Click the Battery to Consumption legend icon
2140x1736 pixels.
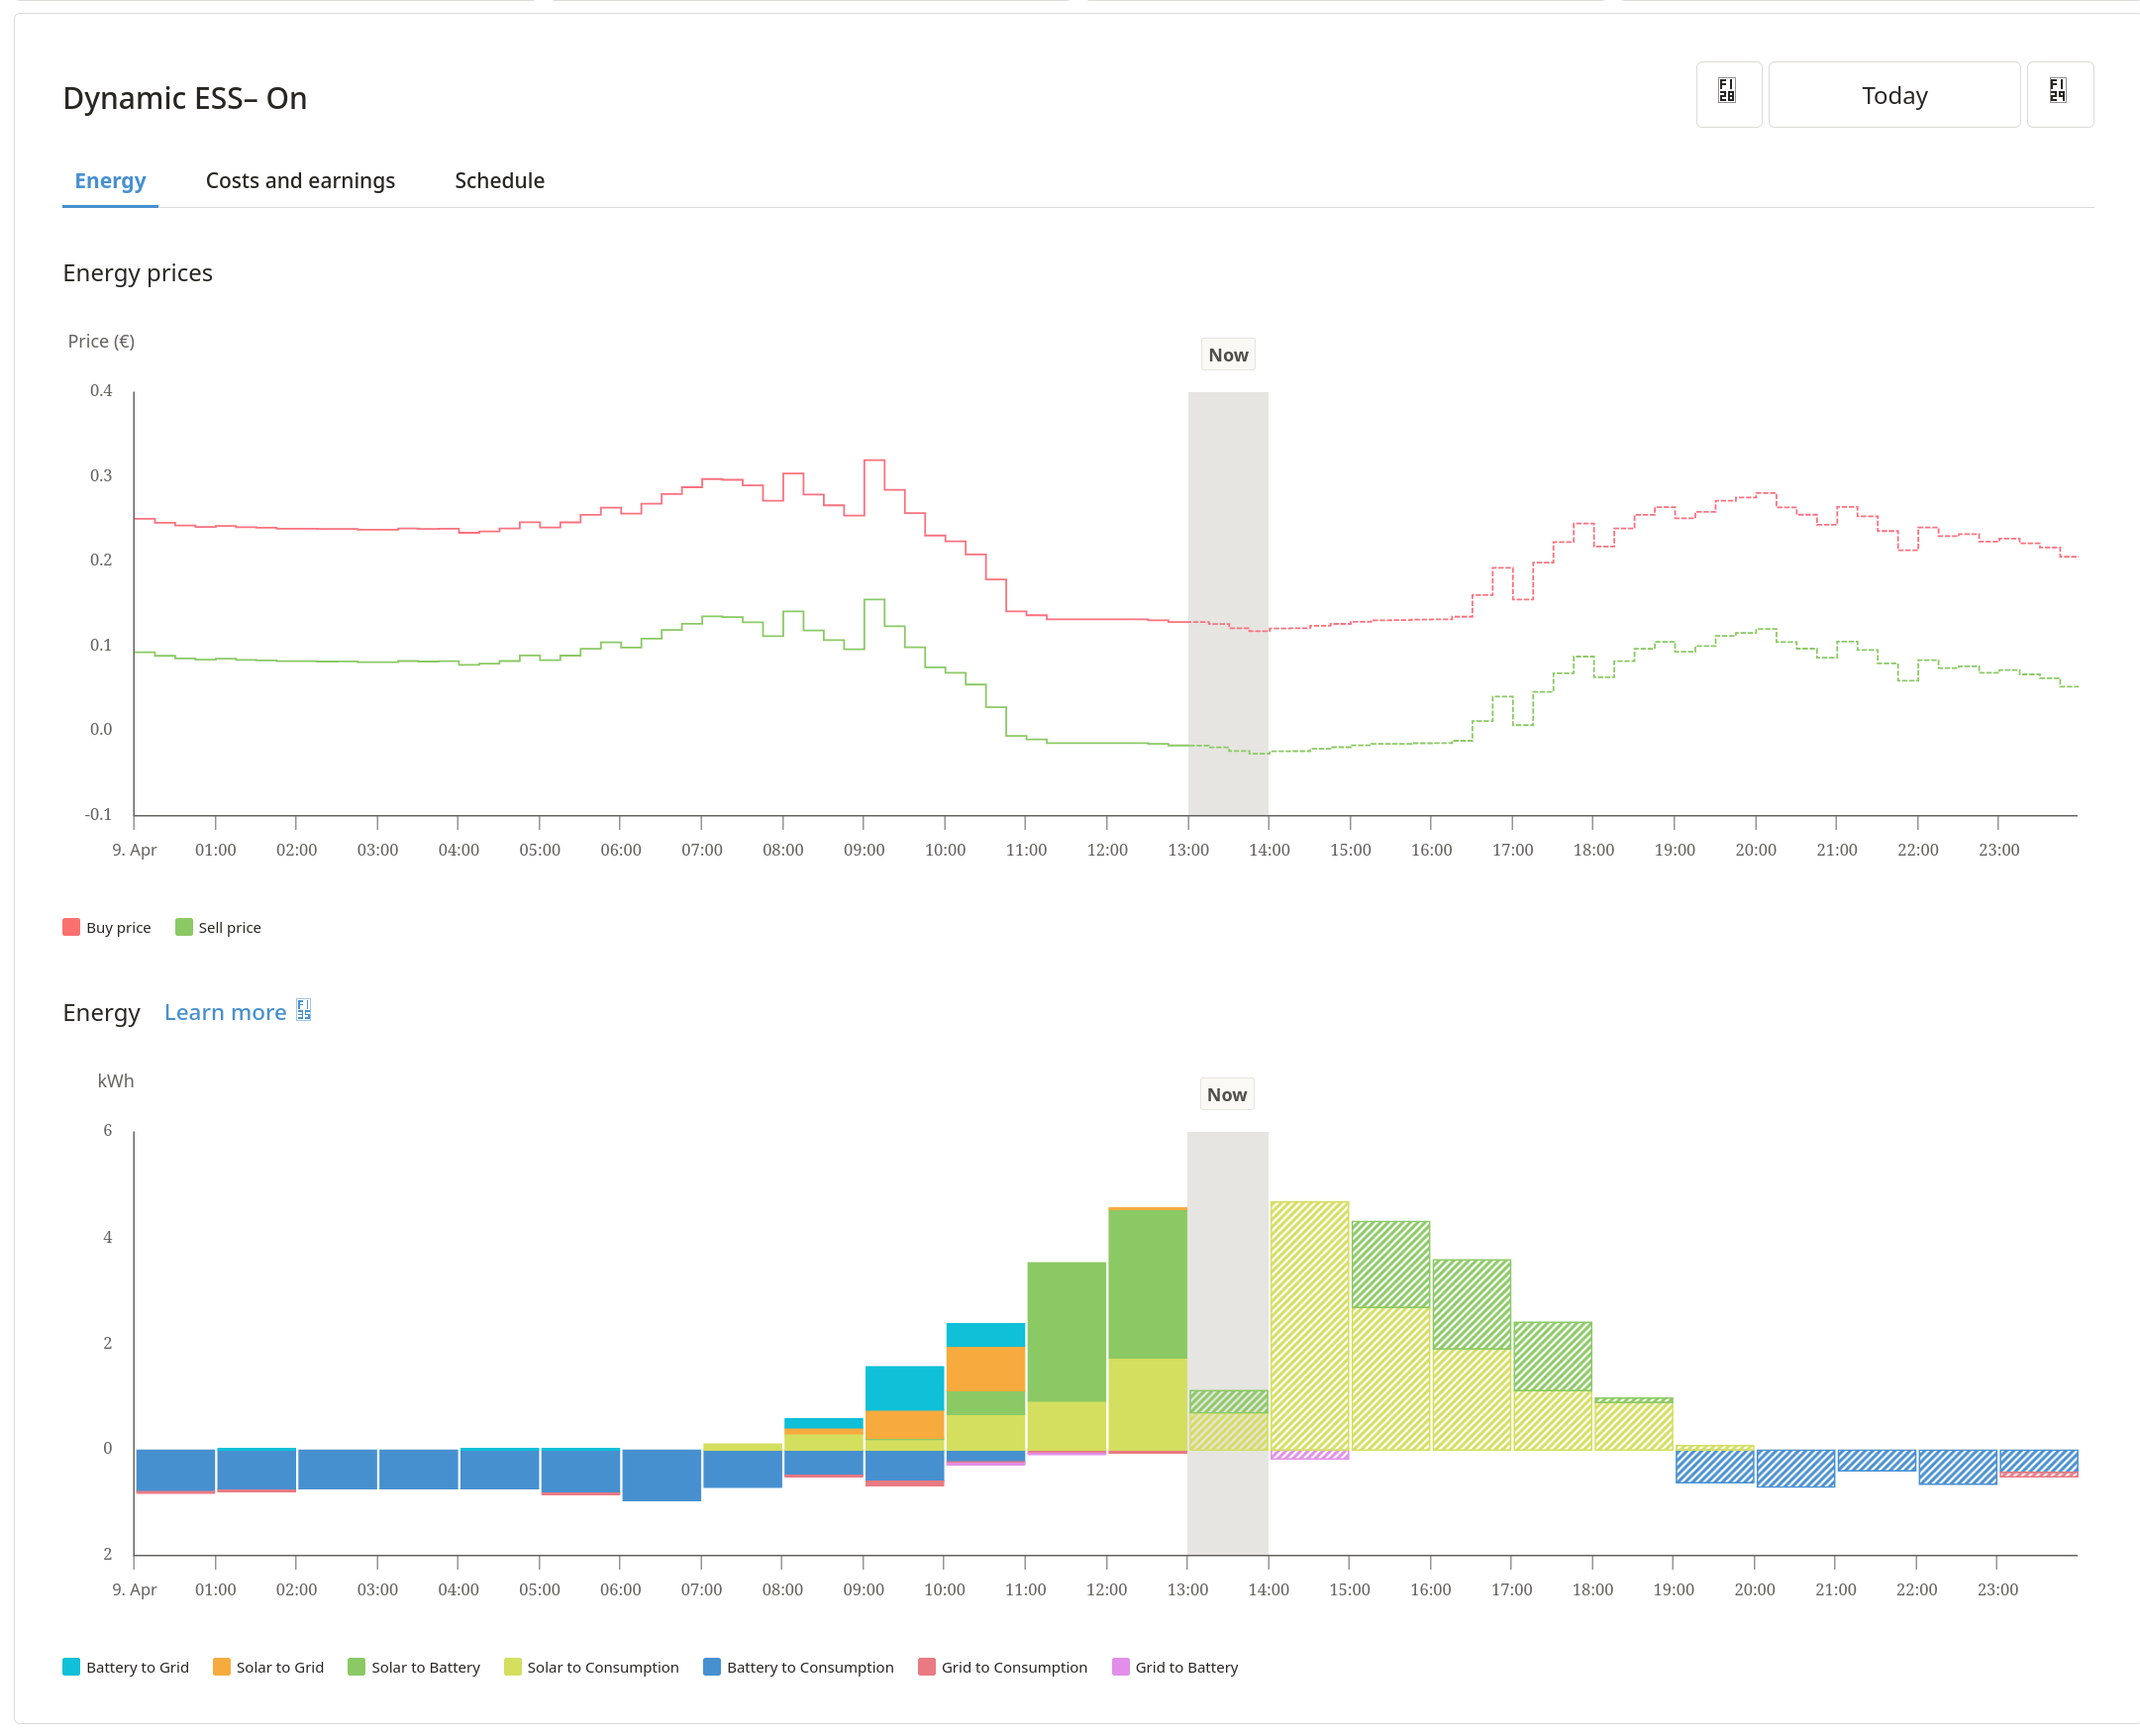pyautogui.click(x=711, y=1667)
